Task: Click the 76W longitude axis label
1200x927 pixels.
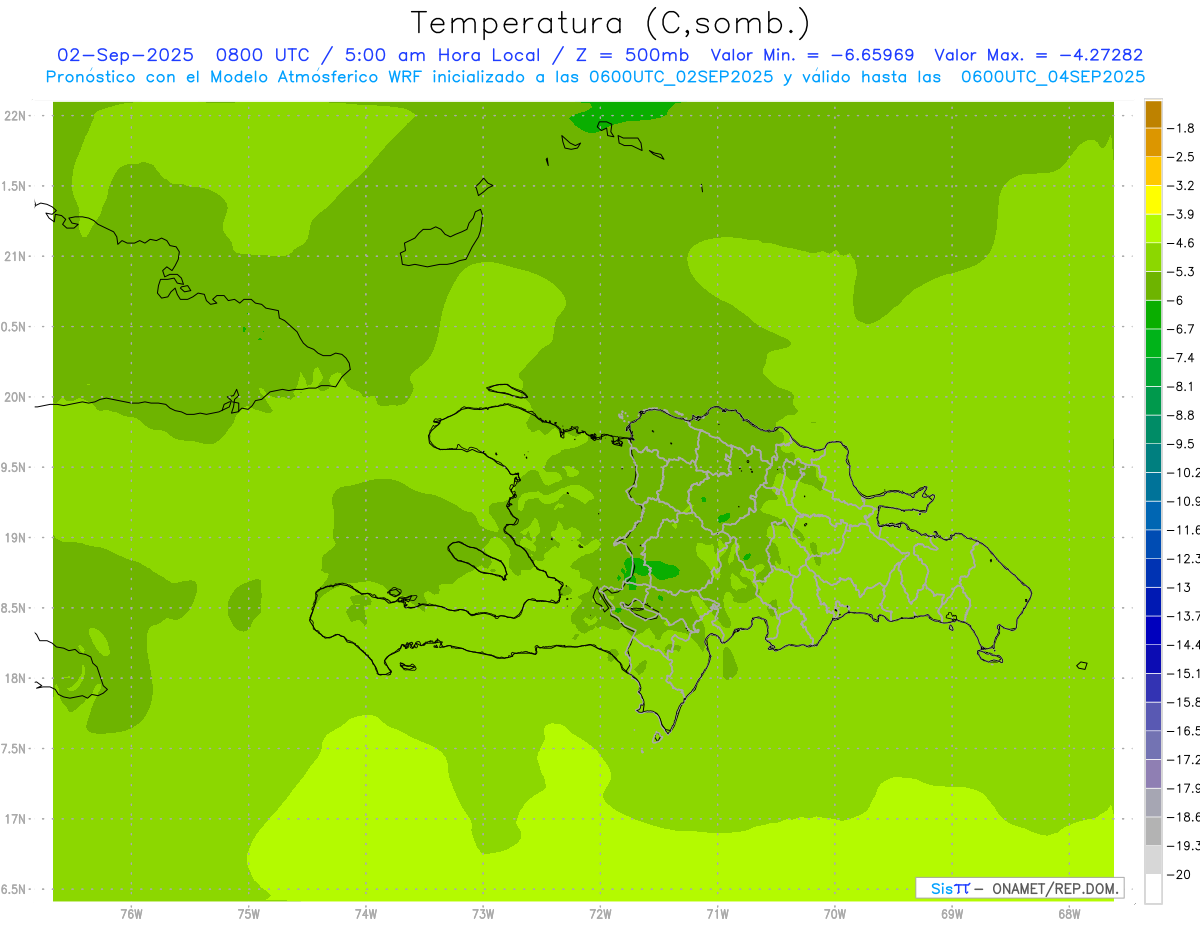Action: [131, 913]
